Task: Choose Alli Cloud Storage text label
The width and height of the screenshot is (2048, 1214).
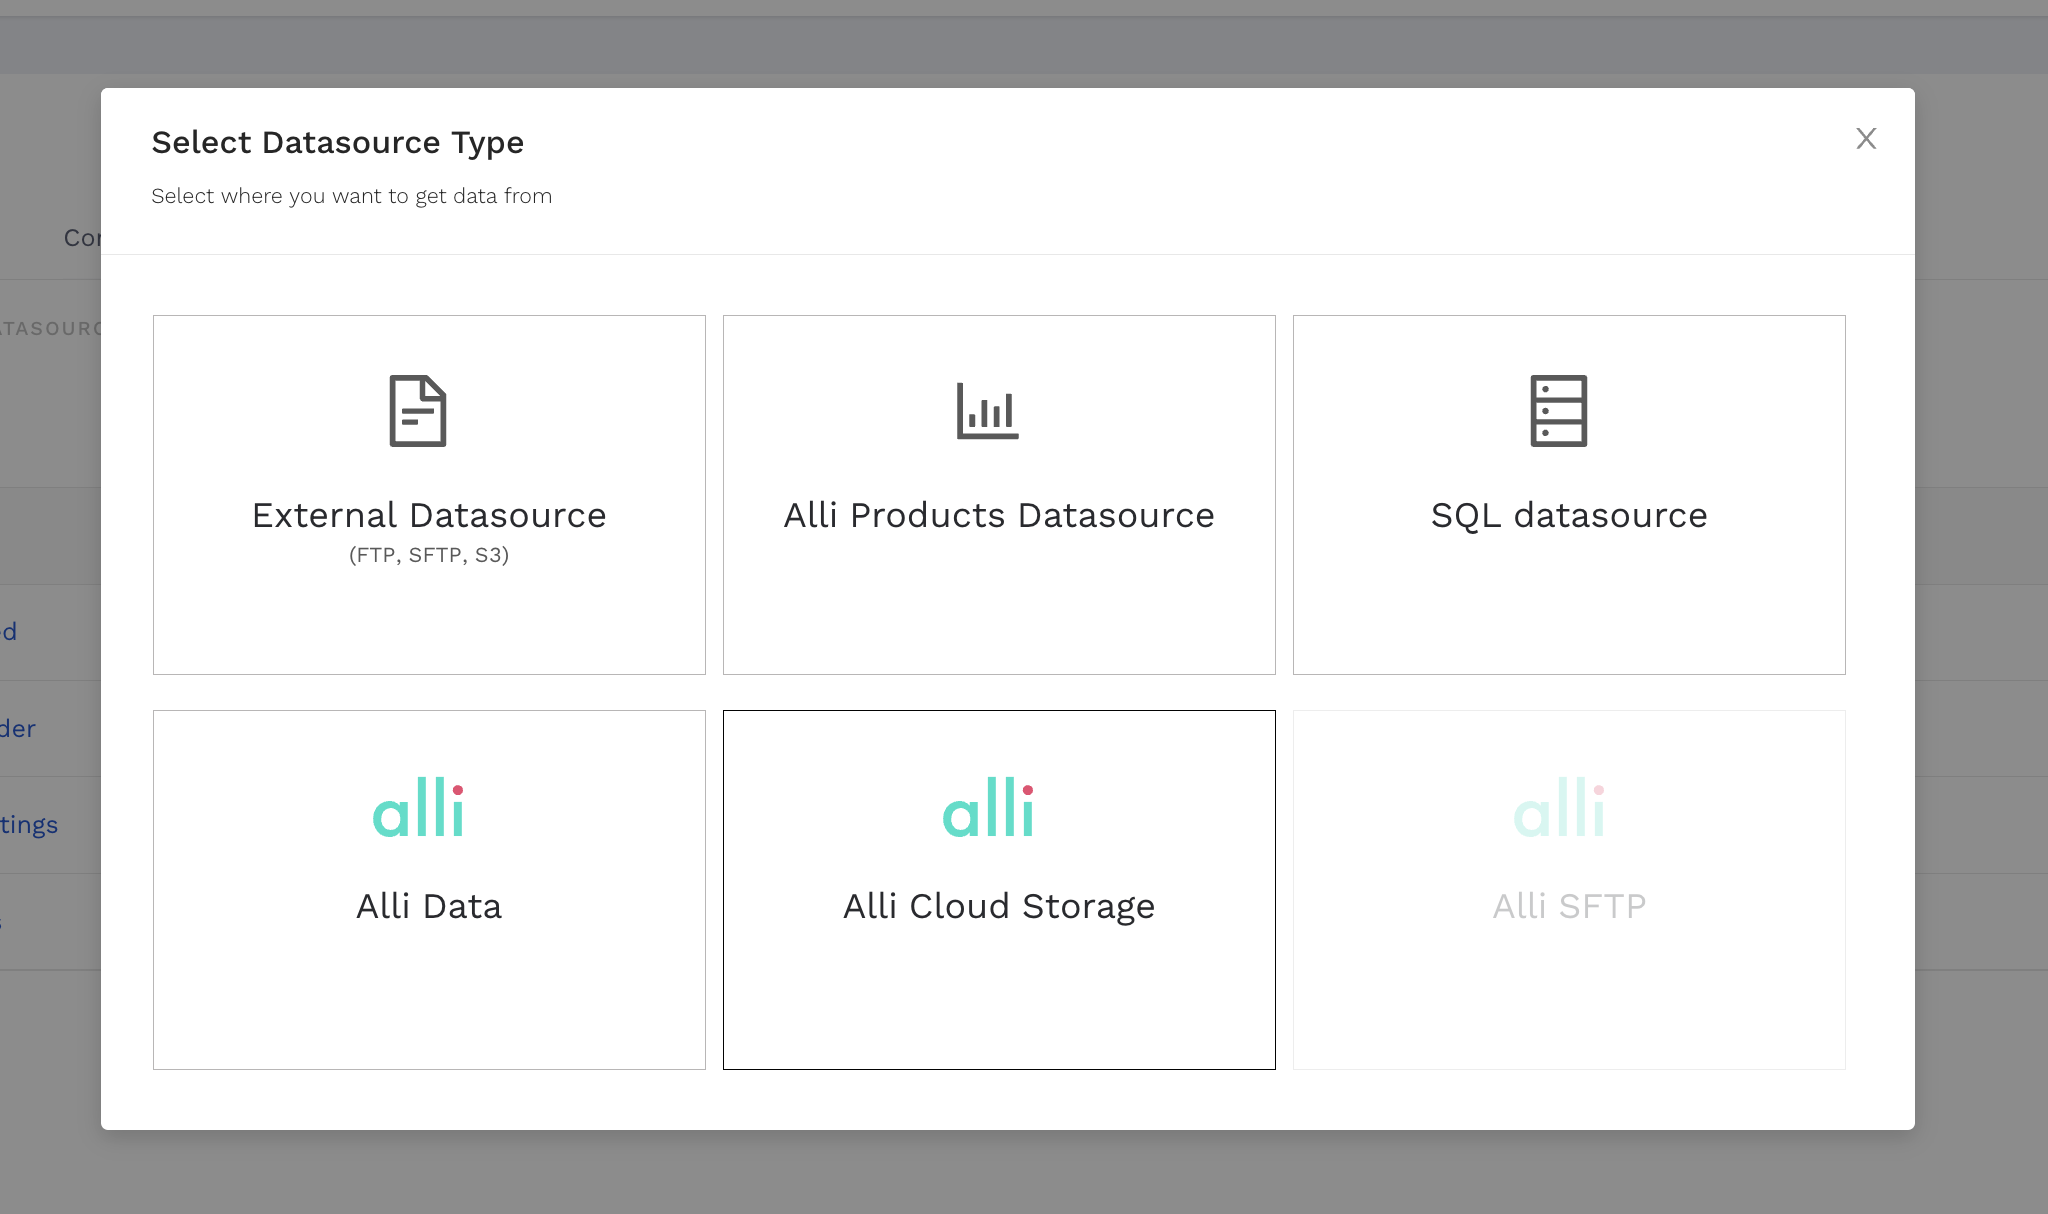Action: (998, 906)
